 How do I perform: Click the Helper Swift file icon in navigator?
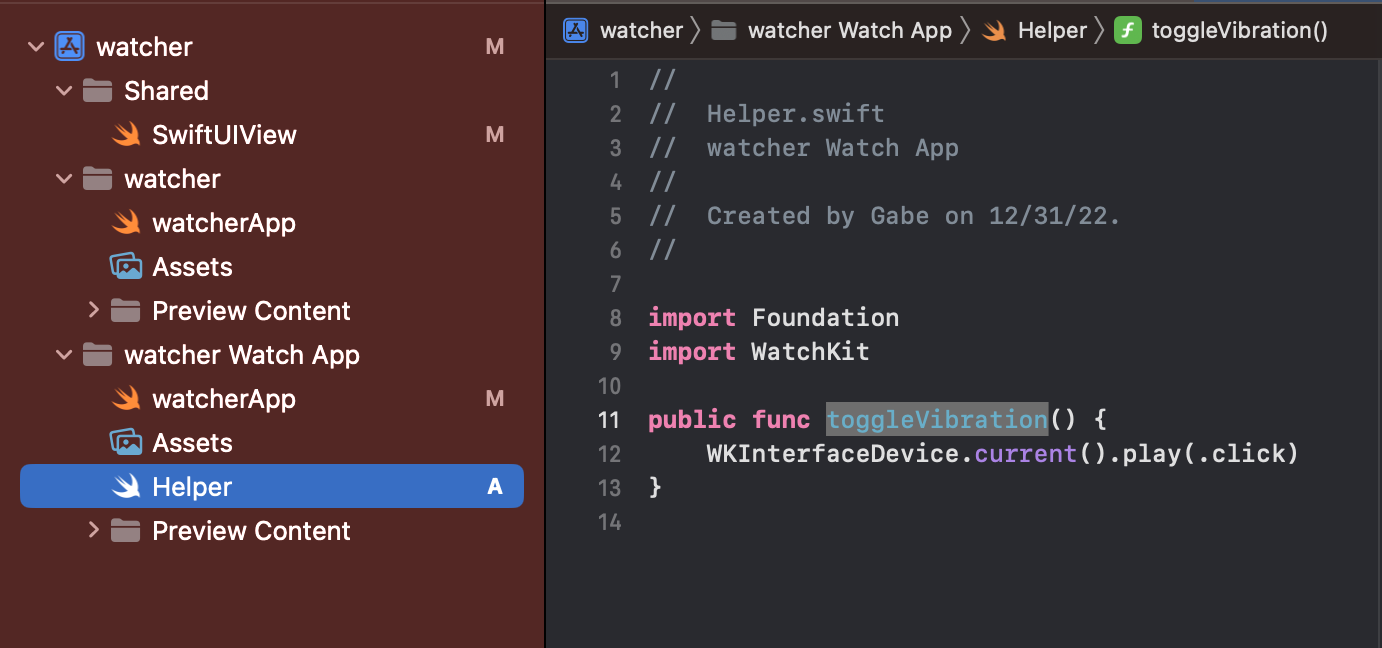click(126, 487)
